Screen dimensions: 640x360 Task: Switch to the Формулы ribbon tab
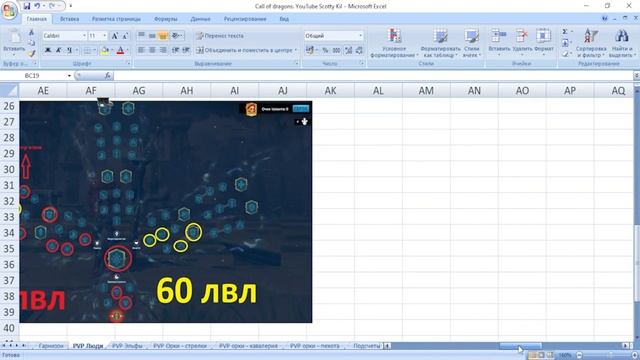coord(166,19)
